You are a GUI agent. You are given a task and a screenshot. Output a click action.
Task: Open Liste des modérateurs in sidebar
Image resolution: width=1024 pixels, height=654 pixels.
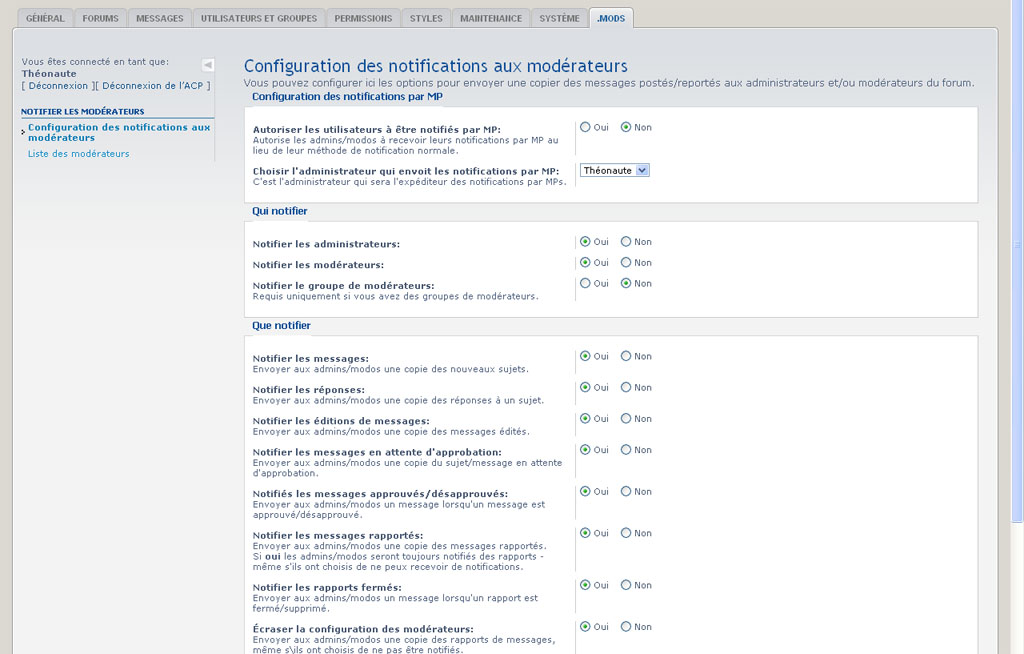pyautogui.click(x=78, y=154)
